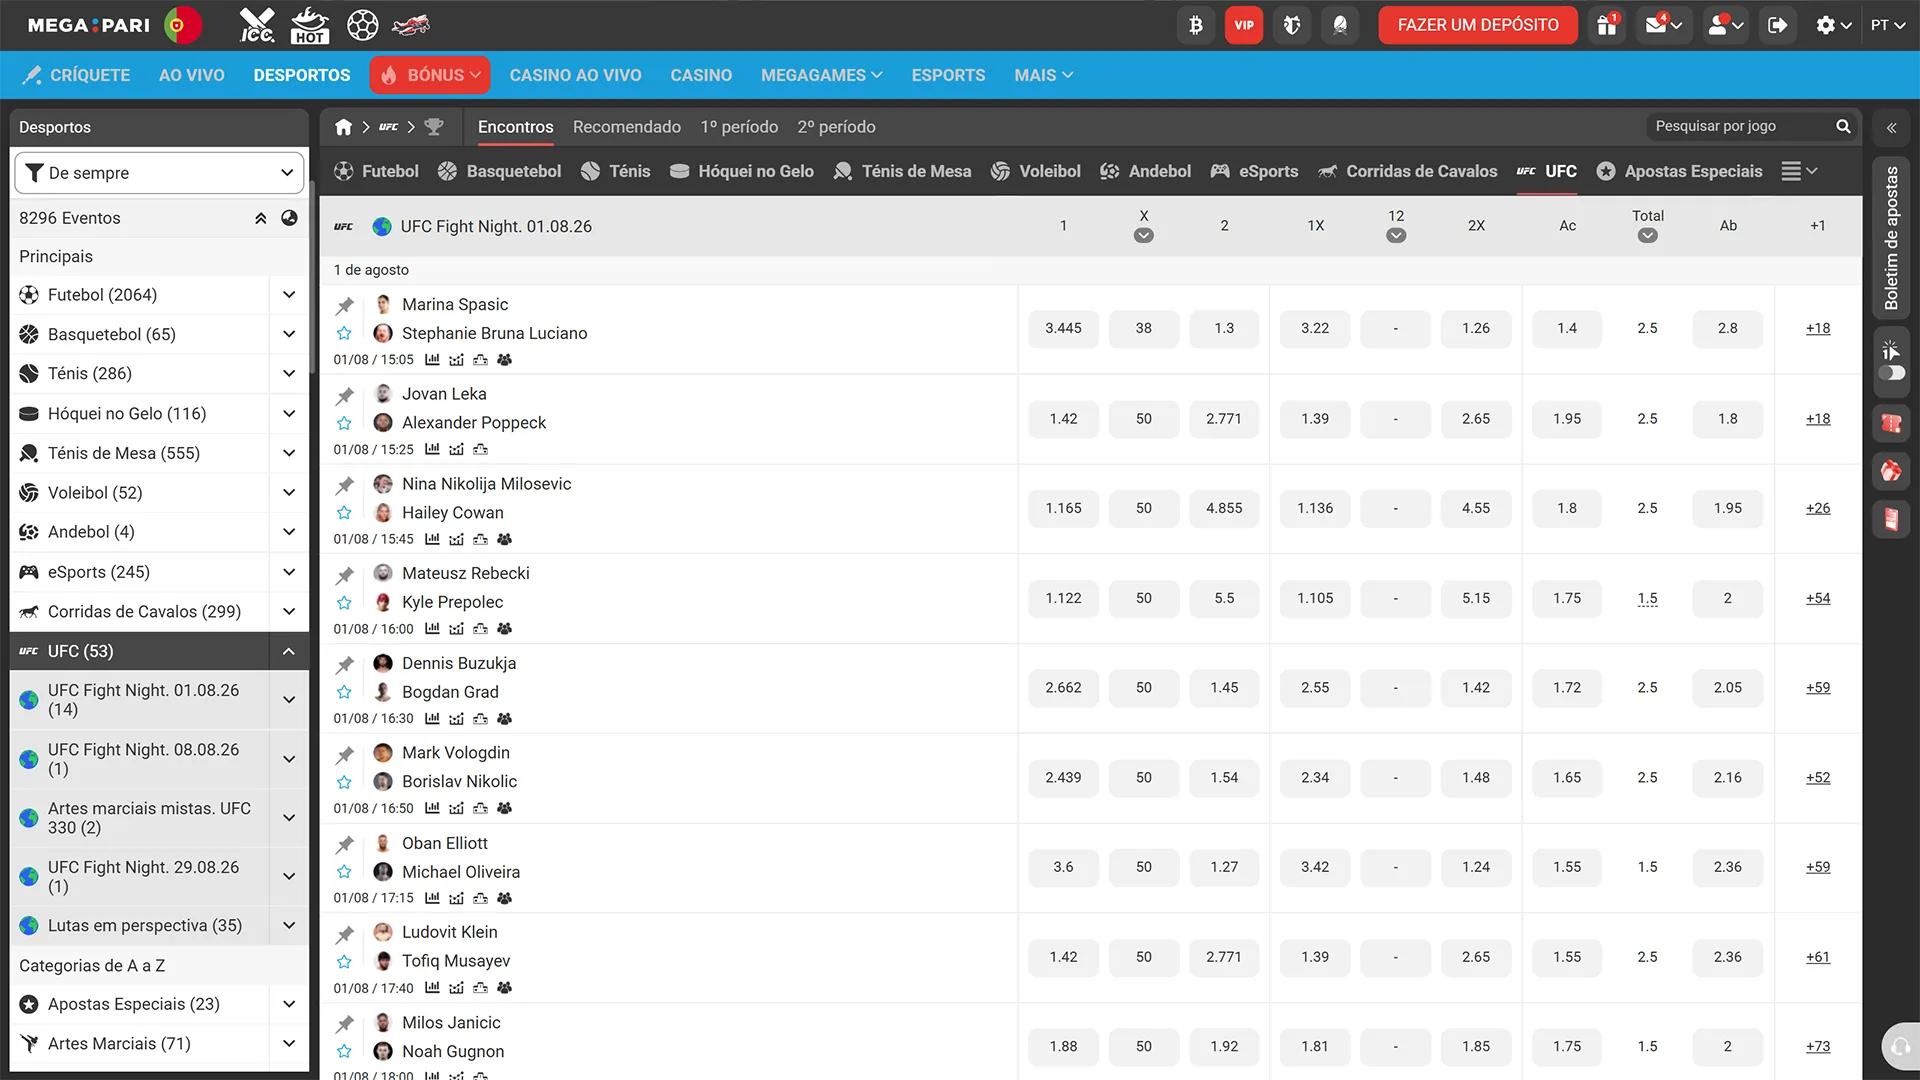This screenshot has height=1080, width=1920.
Task: Open +18 markets for Spasic fight
Action: point(1818,328)
